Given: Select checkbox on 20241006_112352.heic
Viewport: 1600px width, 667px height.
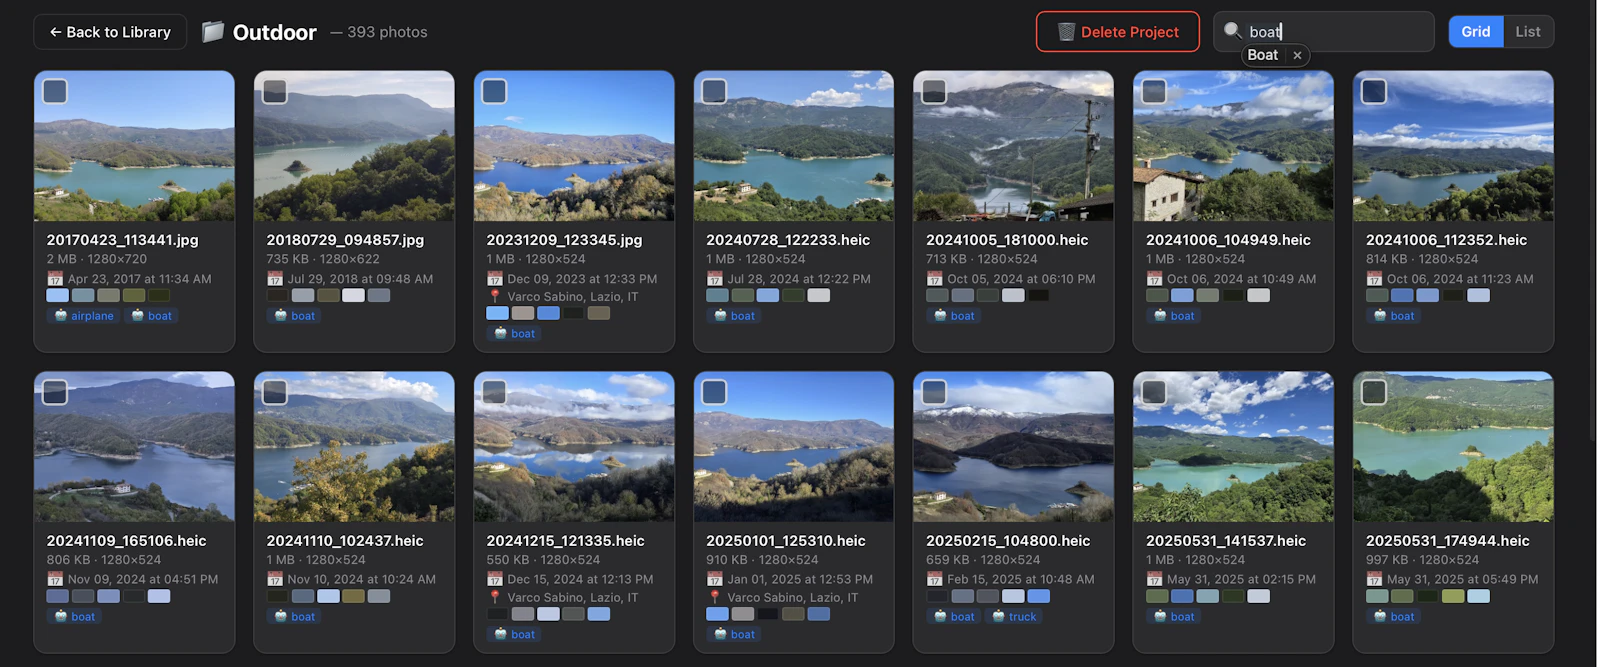Looking at the screenshot, I should [1374, 92].
